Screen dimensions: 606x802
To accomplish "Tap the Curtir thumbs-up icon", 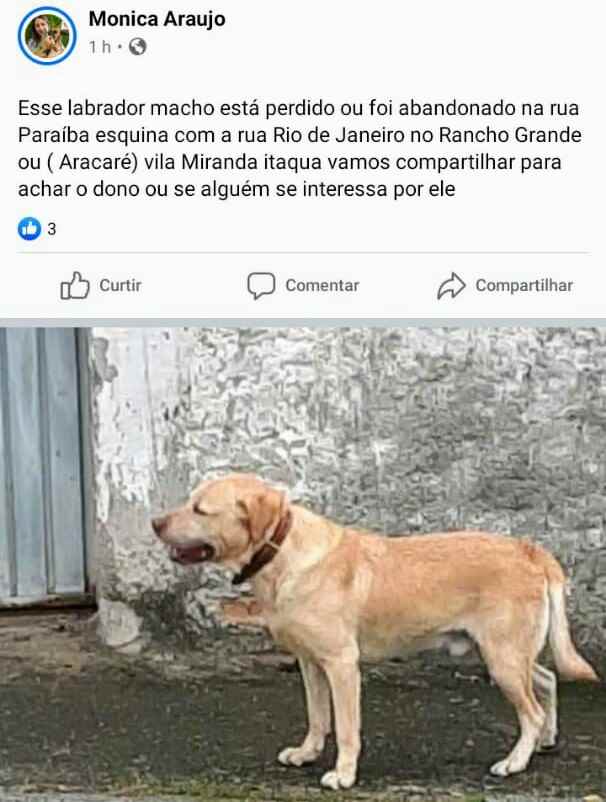I will tap(75, 285).
